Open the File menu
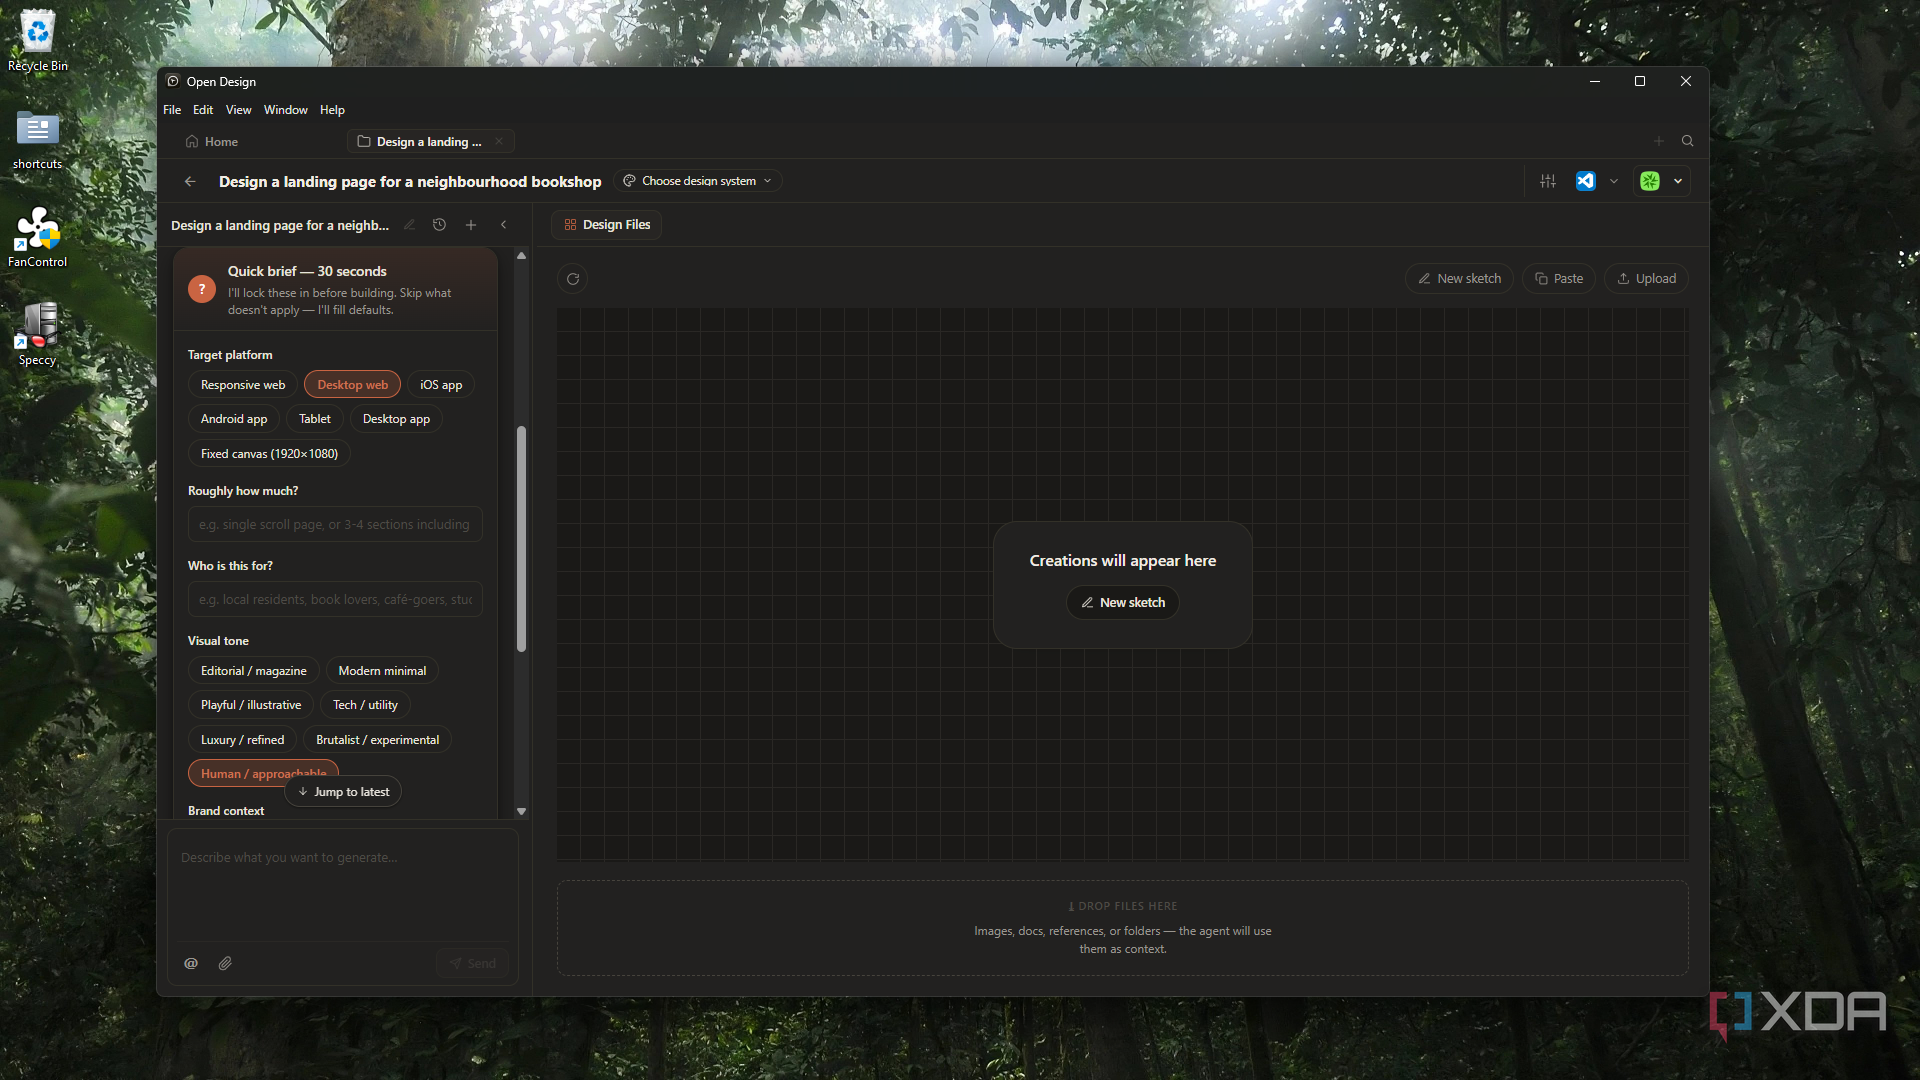Image resolution: width=1920 pixels, height=1080 pixels. (x=172, y=110)
